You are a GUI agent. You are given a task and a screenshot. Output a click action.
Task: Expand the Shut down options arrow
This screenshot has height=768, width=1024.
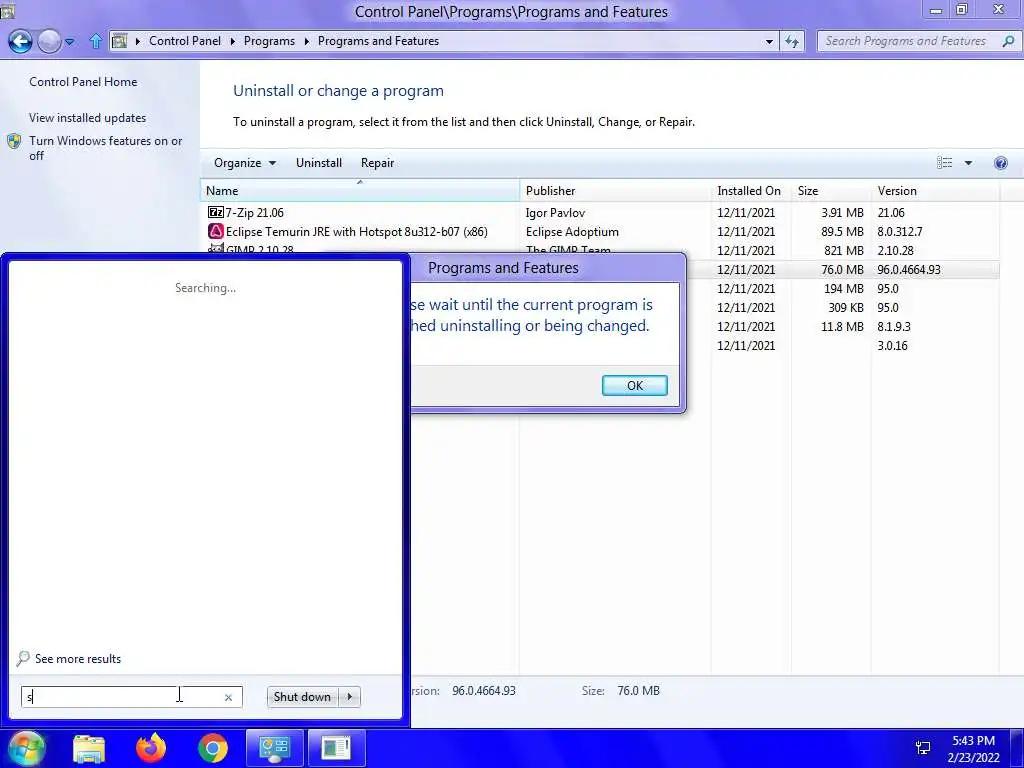(x=349, y=697)
